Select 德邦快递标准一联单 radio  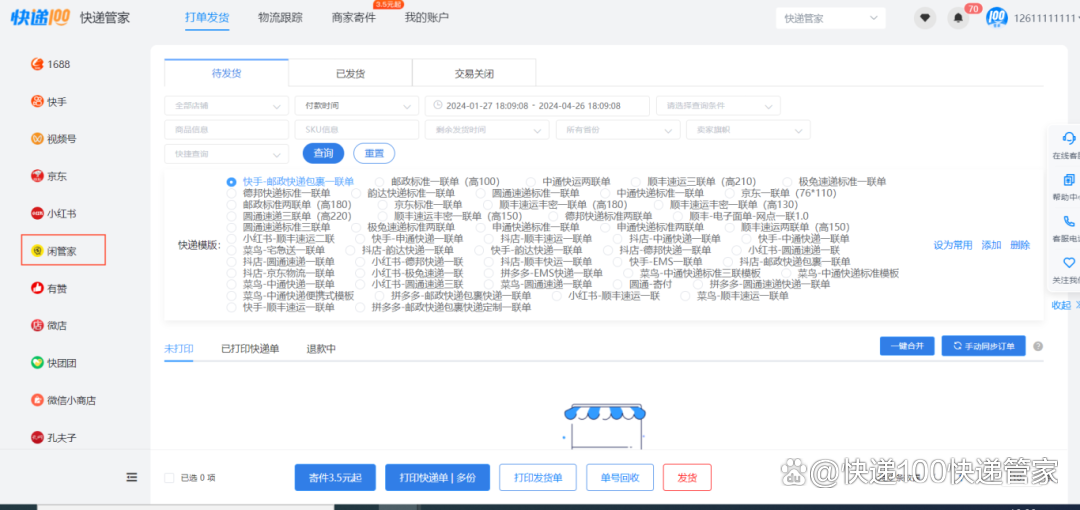tap(231, 193)
